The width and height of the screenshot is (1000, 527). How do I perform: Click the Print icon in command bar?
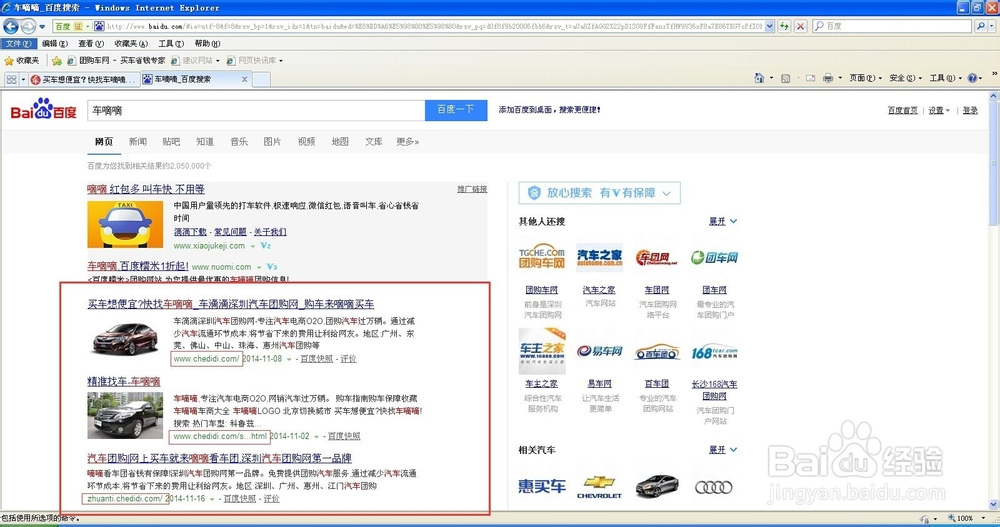coord(828,78)
